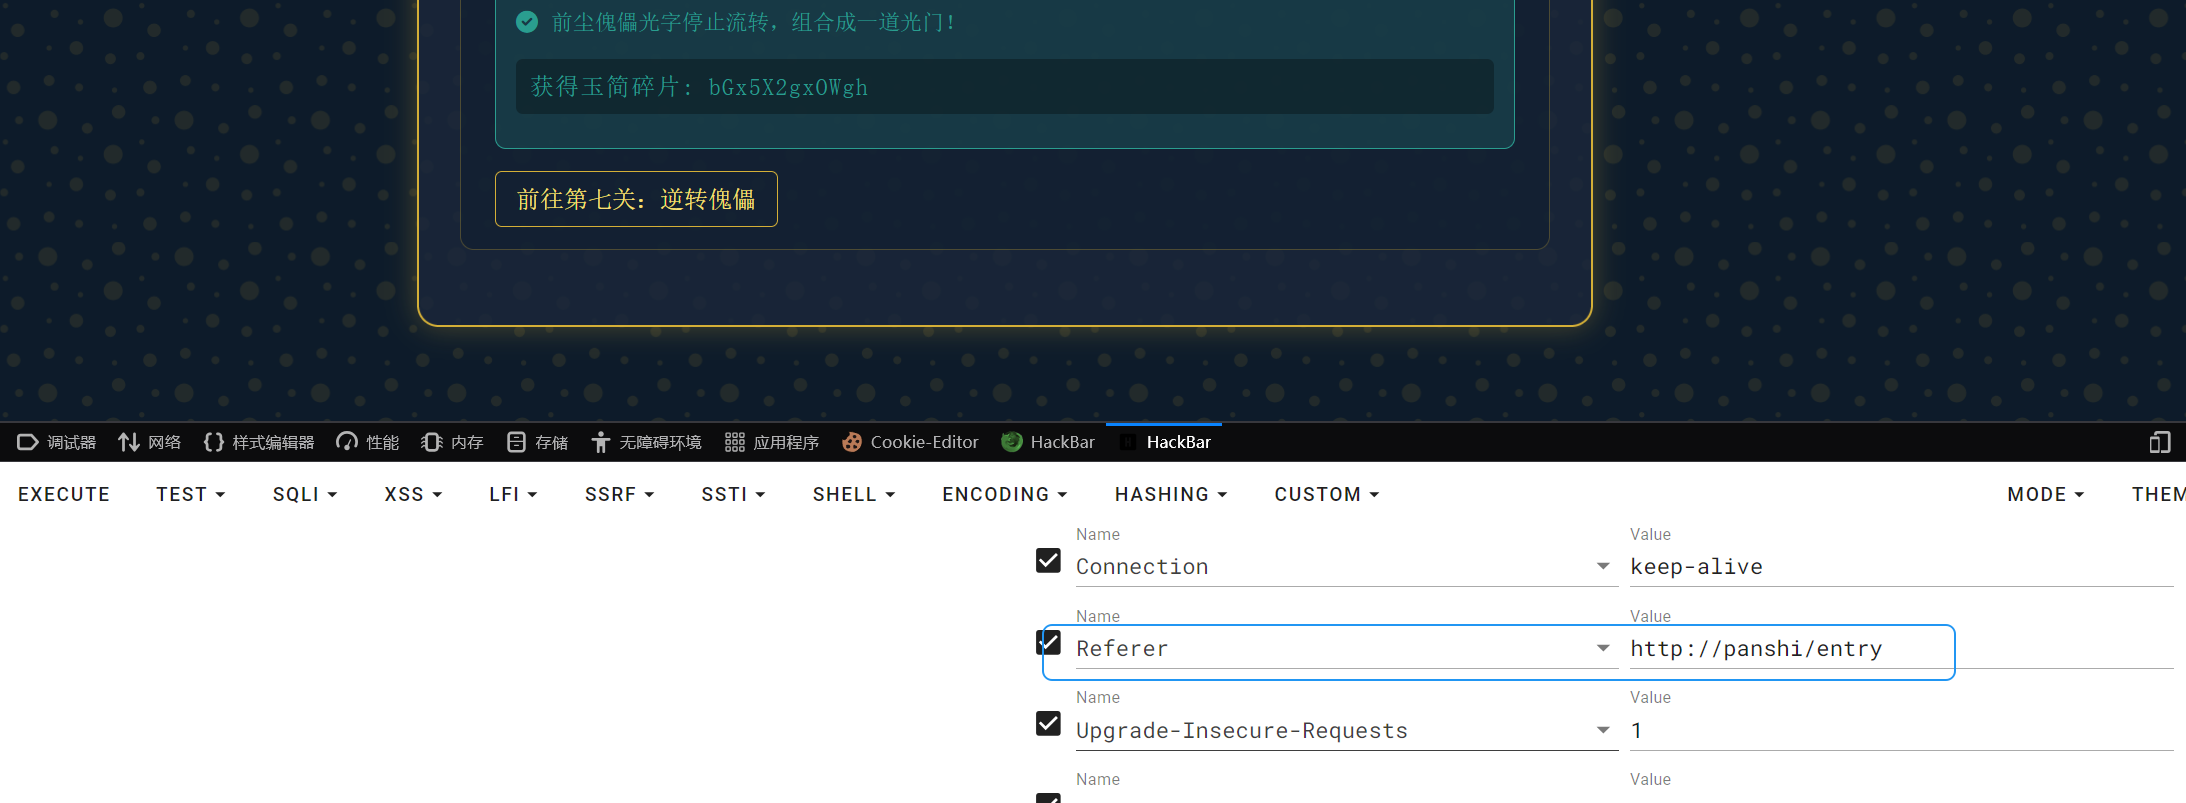Click the Storage database icon
Screen dimensions: 2186x803
pos(516,442)
